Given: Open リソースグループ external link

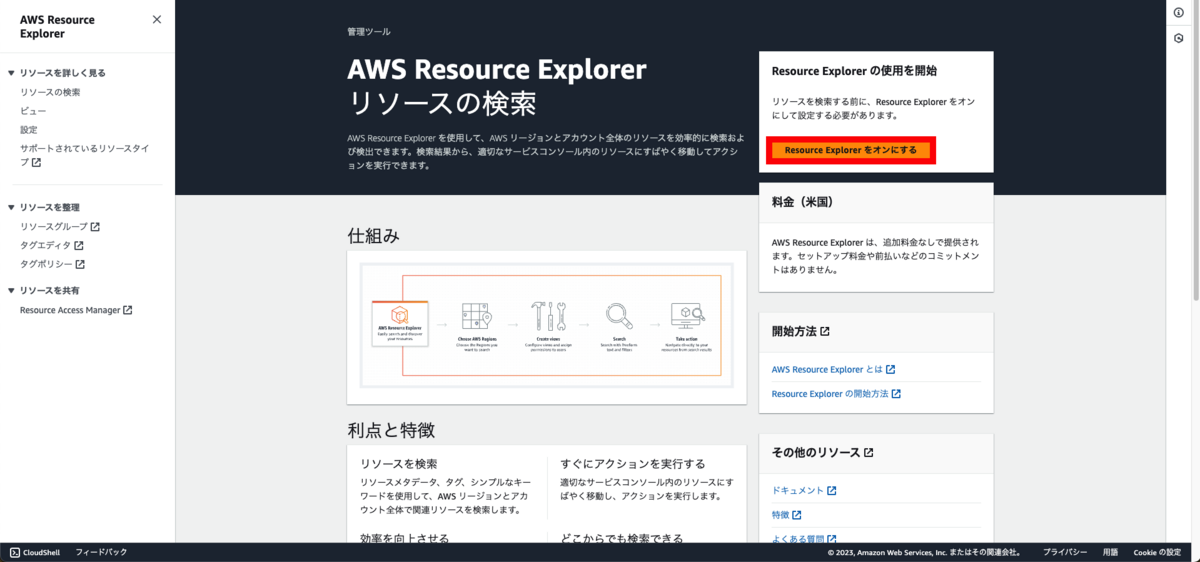Looking at the screenshot, I should [x=60, y=227].
